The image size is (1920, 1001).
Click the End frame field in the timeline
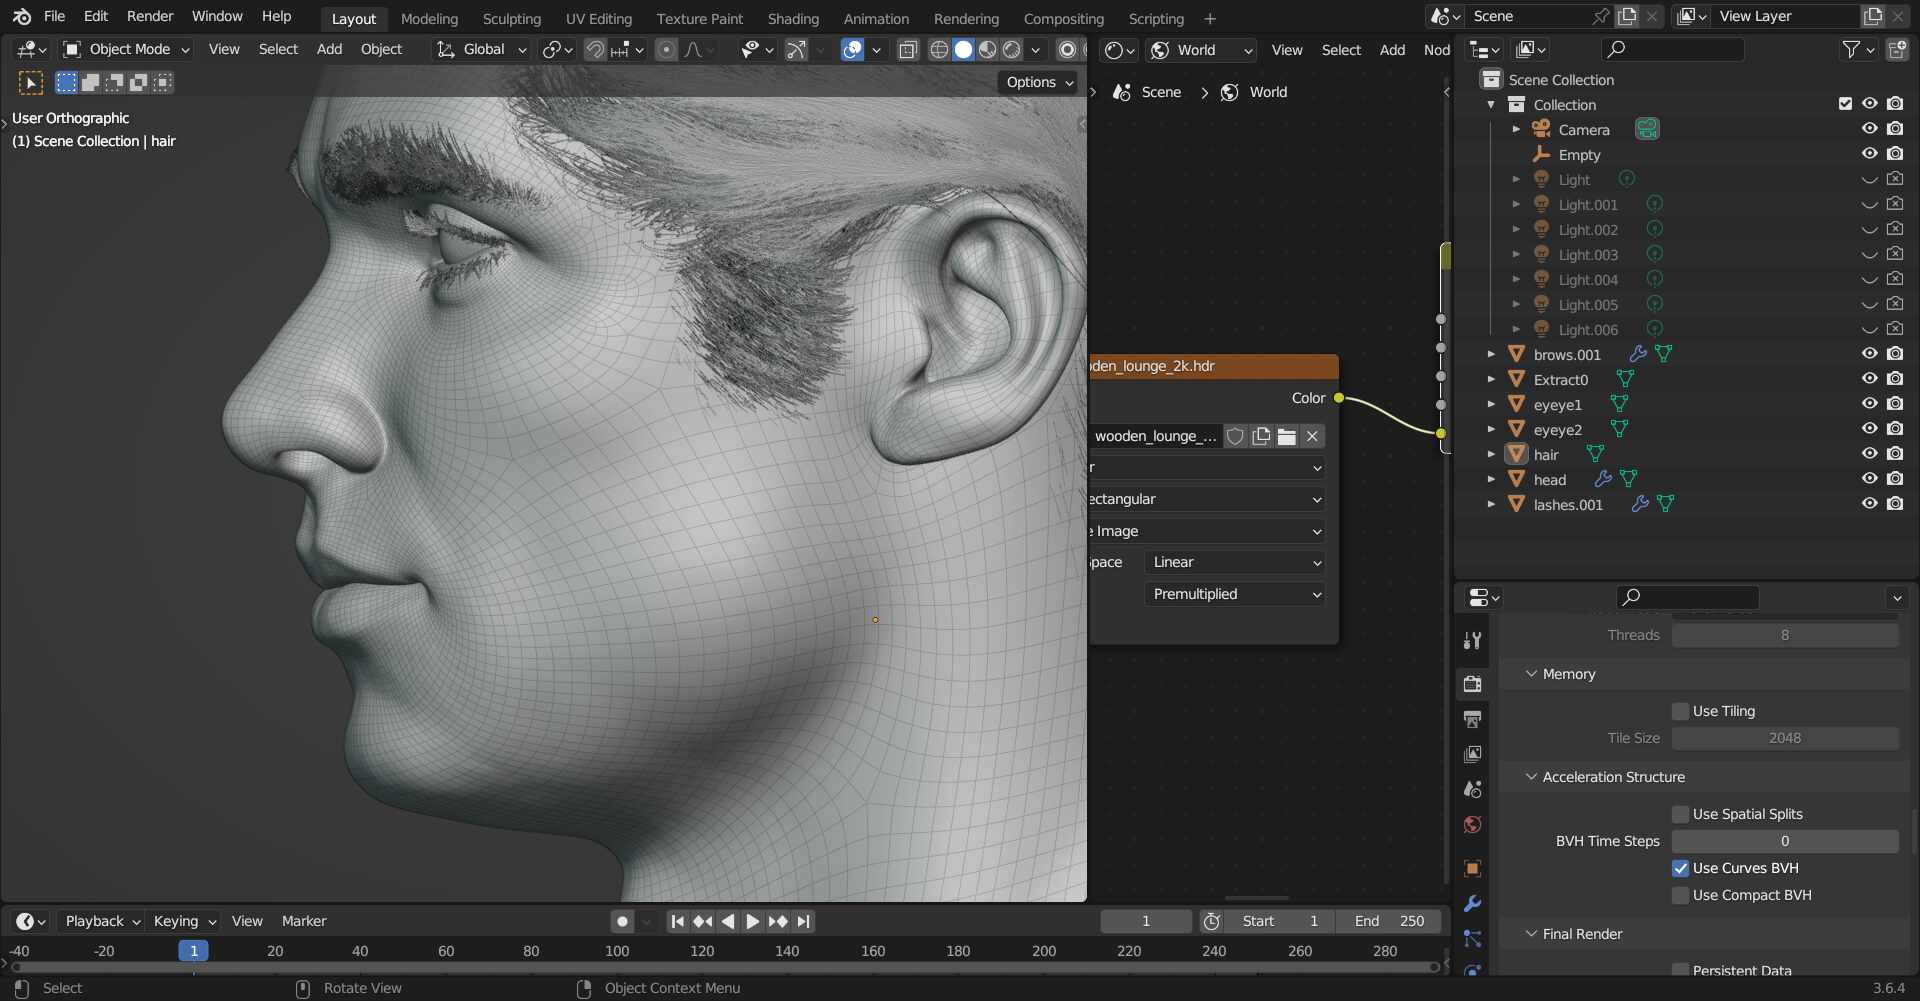click(1389, 921)
